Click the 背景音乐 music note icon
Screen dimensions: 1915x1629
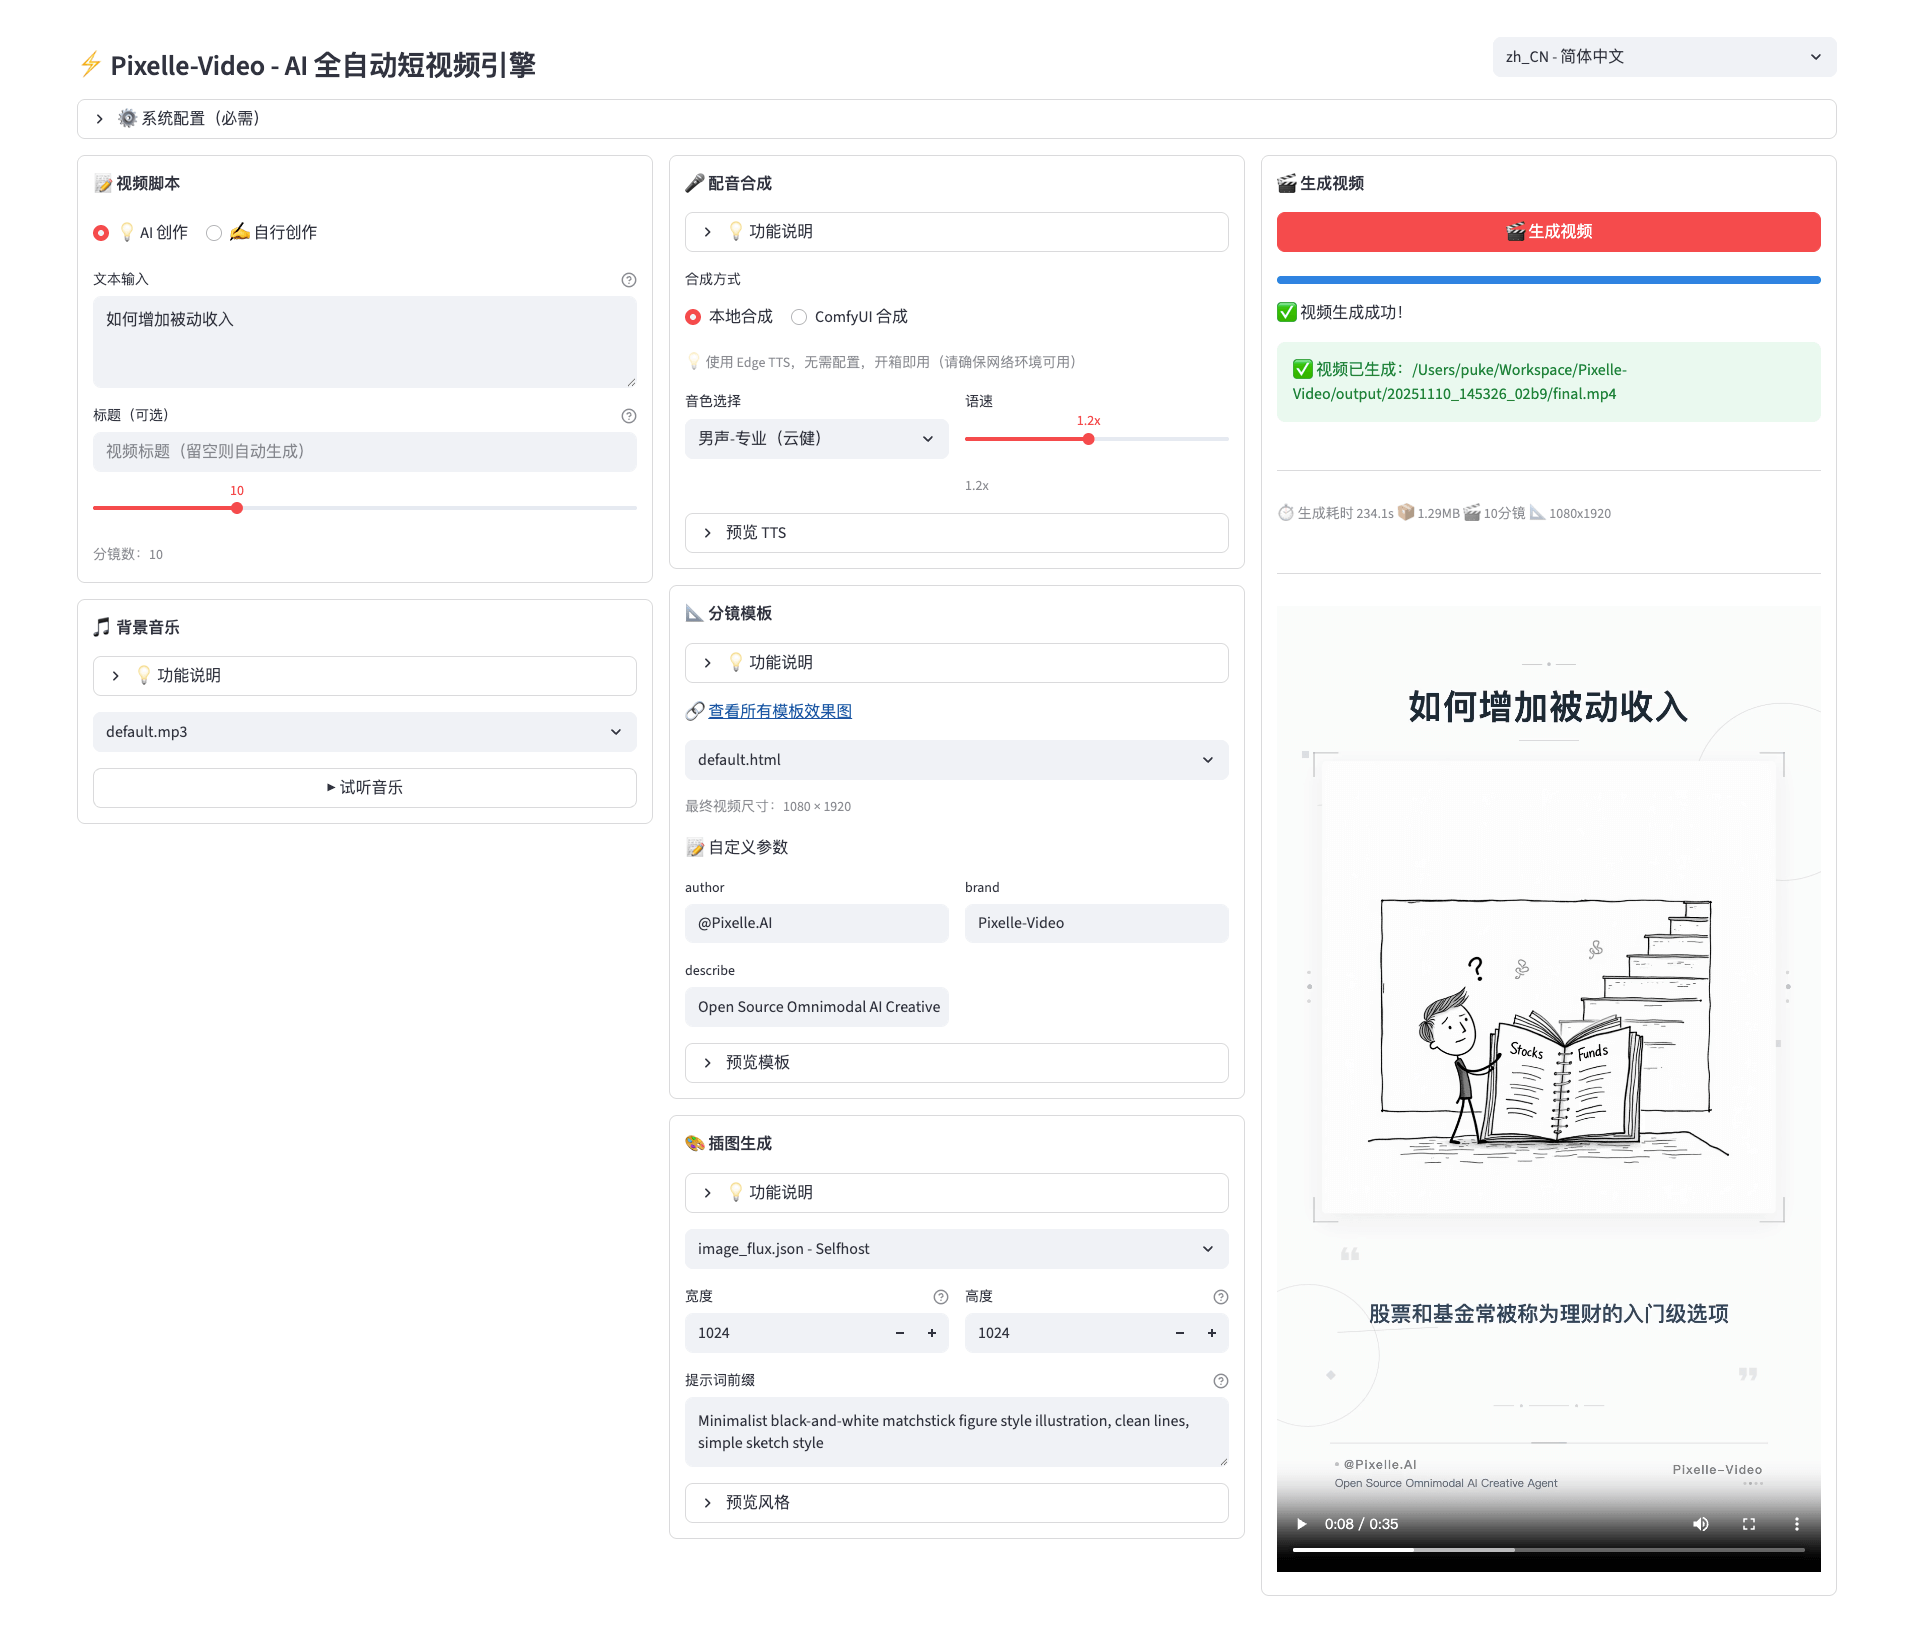[101, 627]
